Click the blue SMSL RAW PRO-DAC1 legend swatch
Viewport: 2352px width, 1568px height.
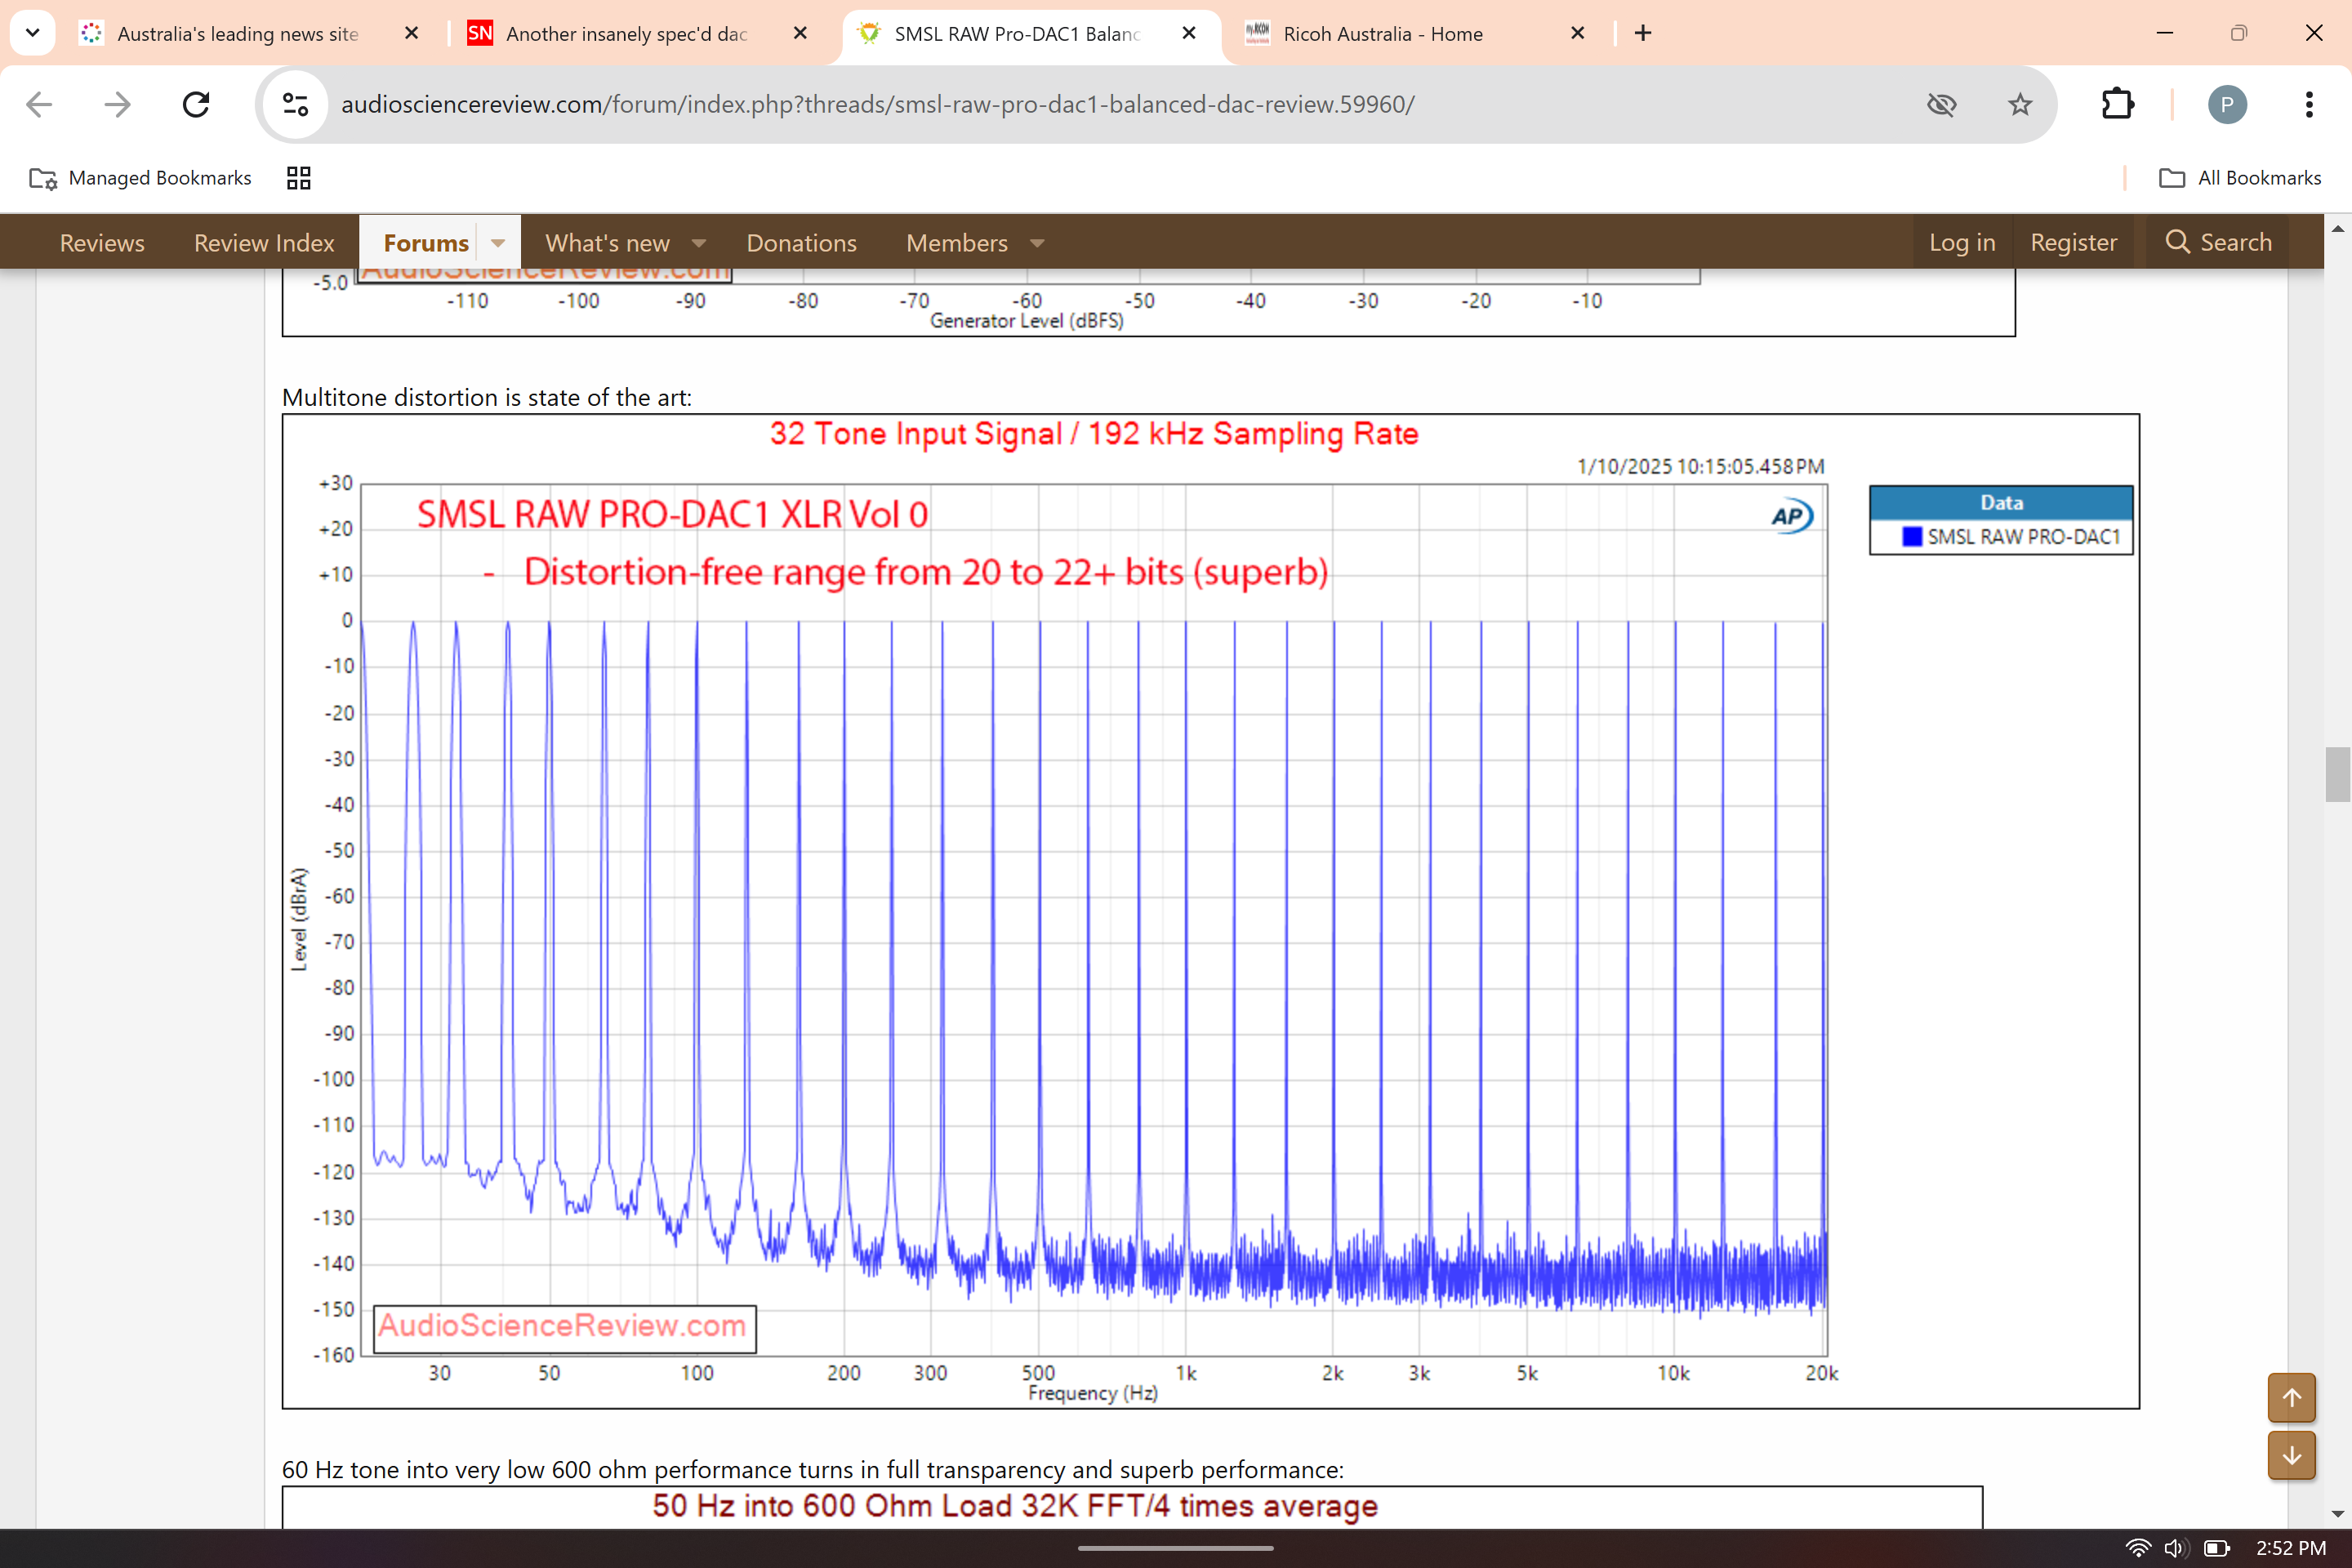(1911, 537)
